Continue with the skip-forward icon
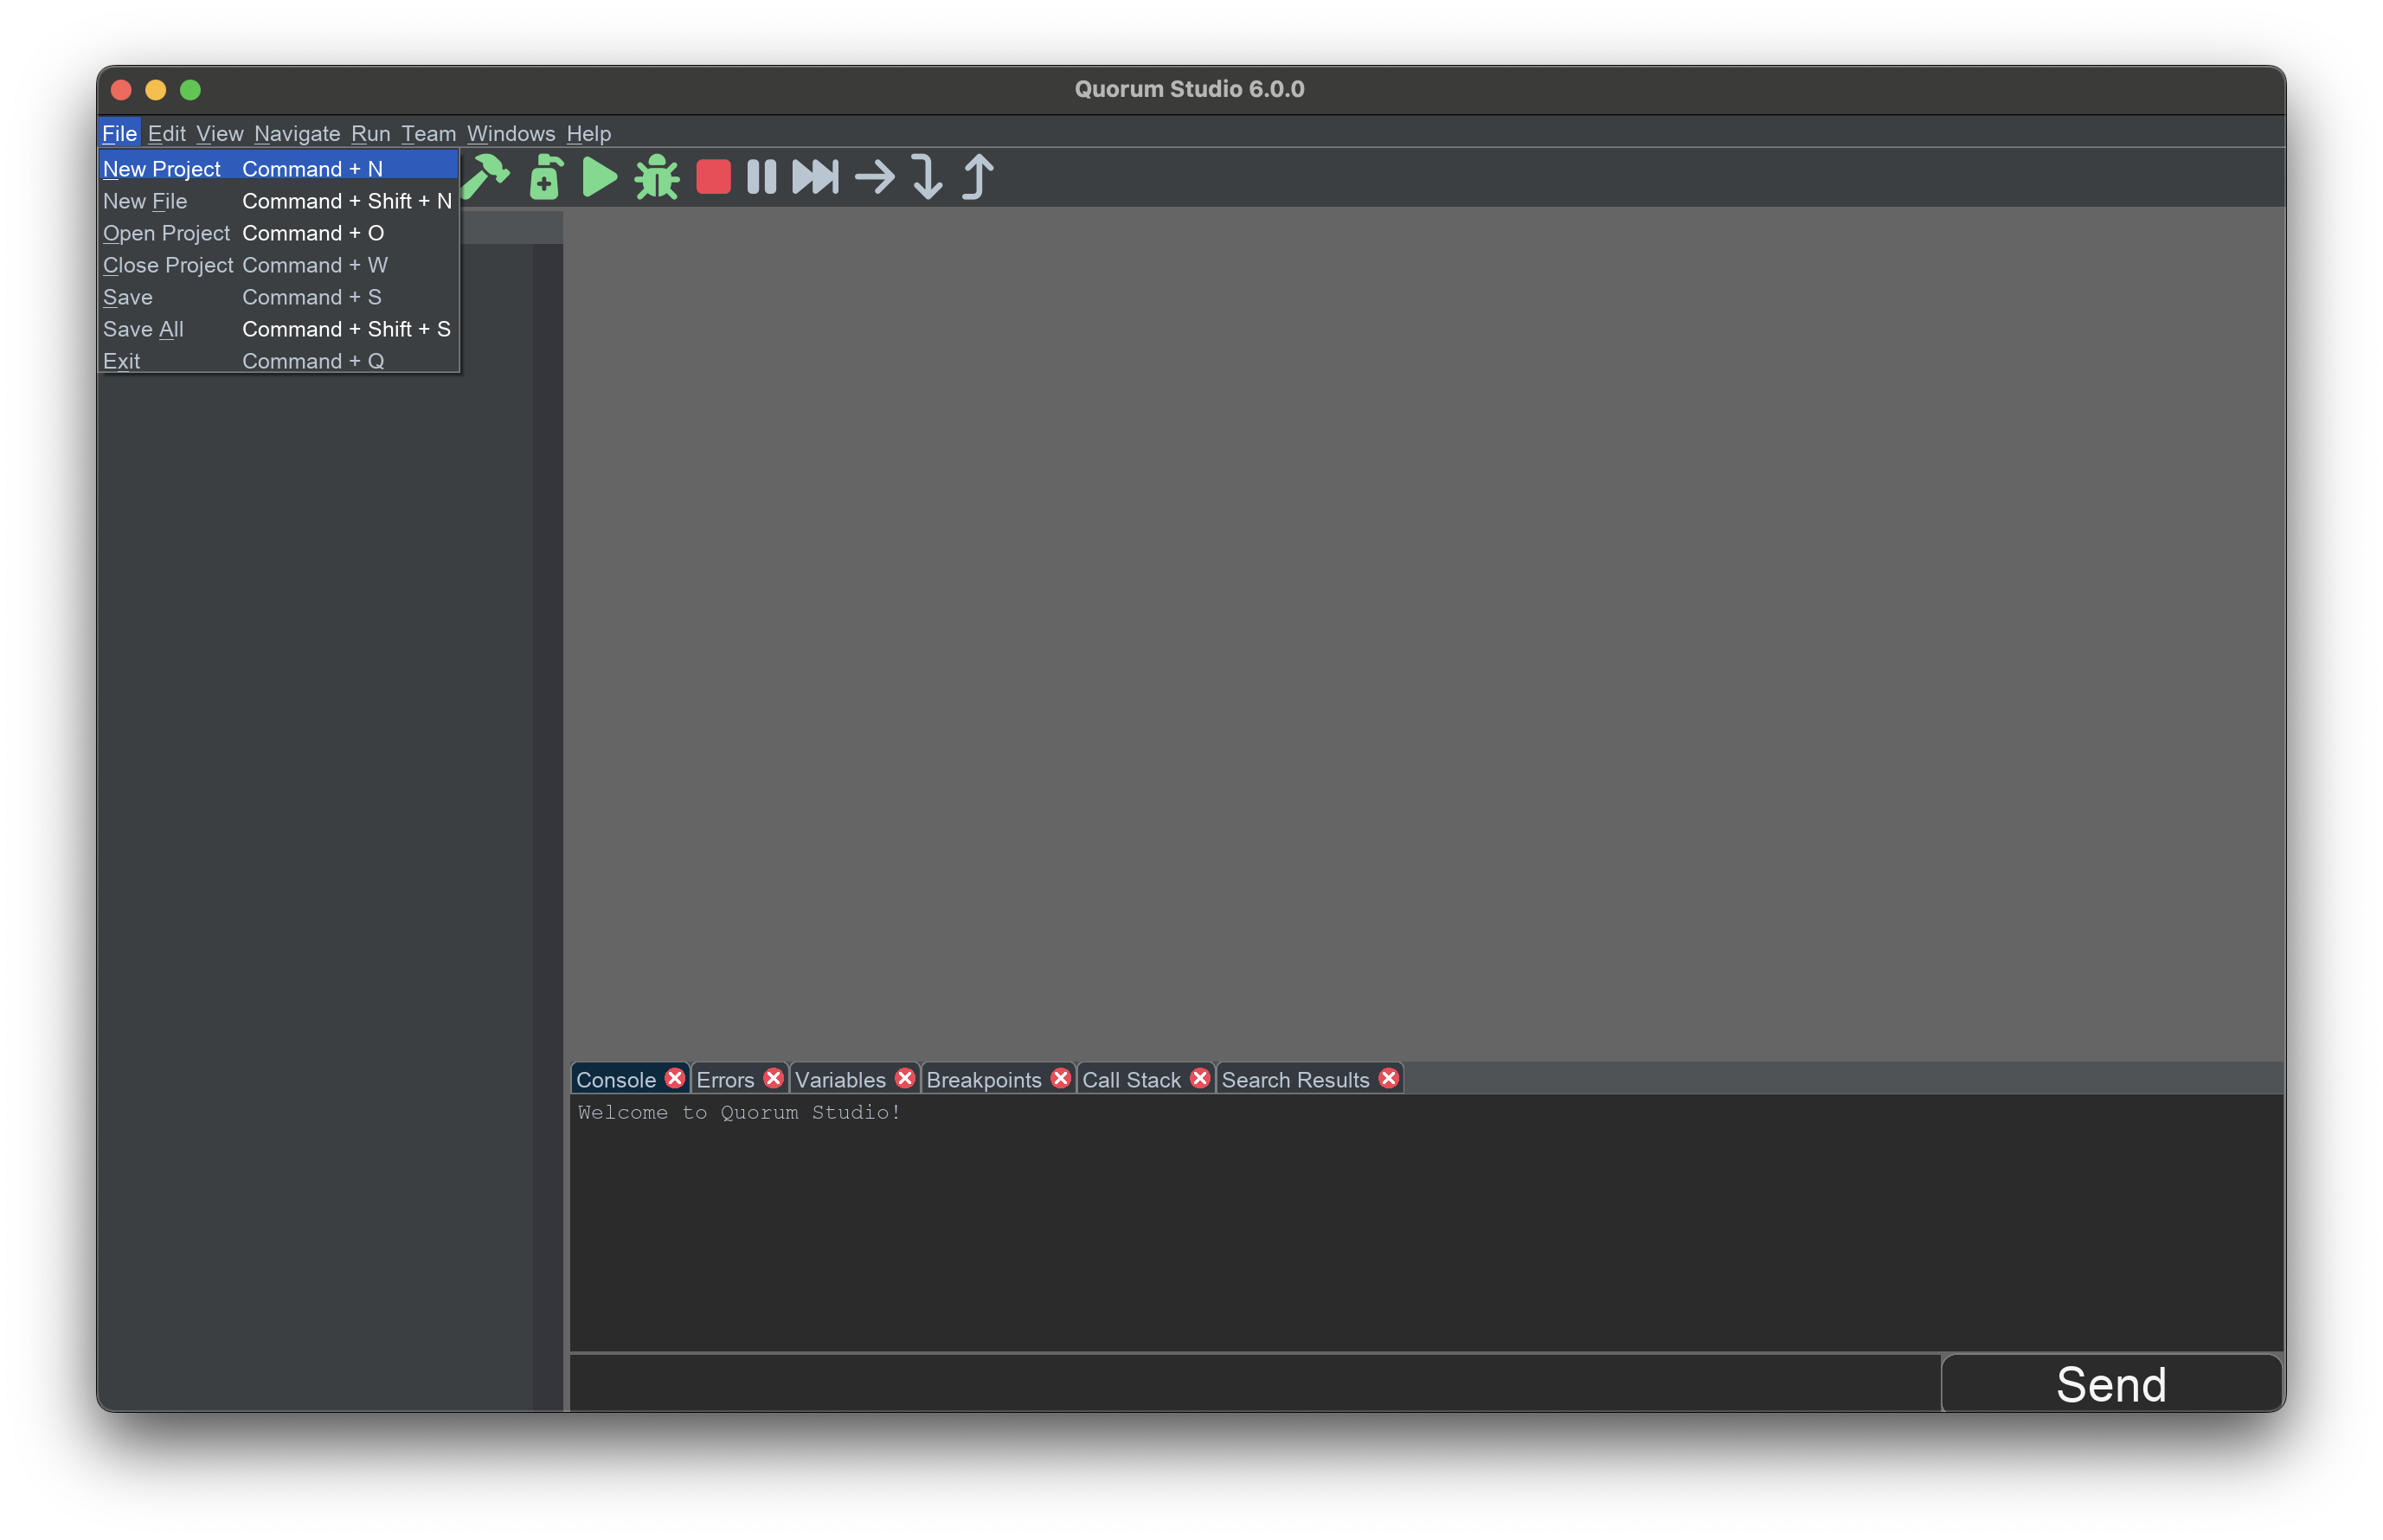This screenshot has height=1540, width=2383. (x=816, y=177)
